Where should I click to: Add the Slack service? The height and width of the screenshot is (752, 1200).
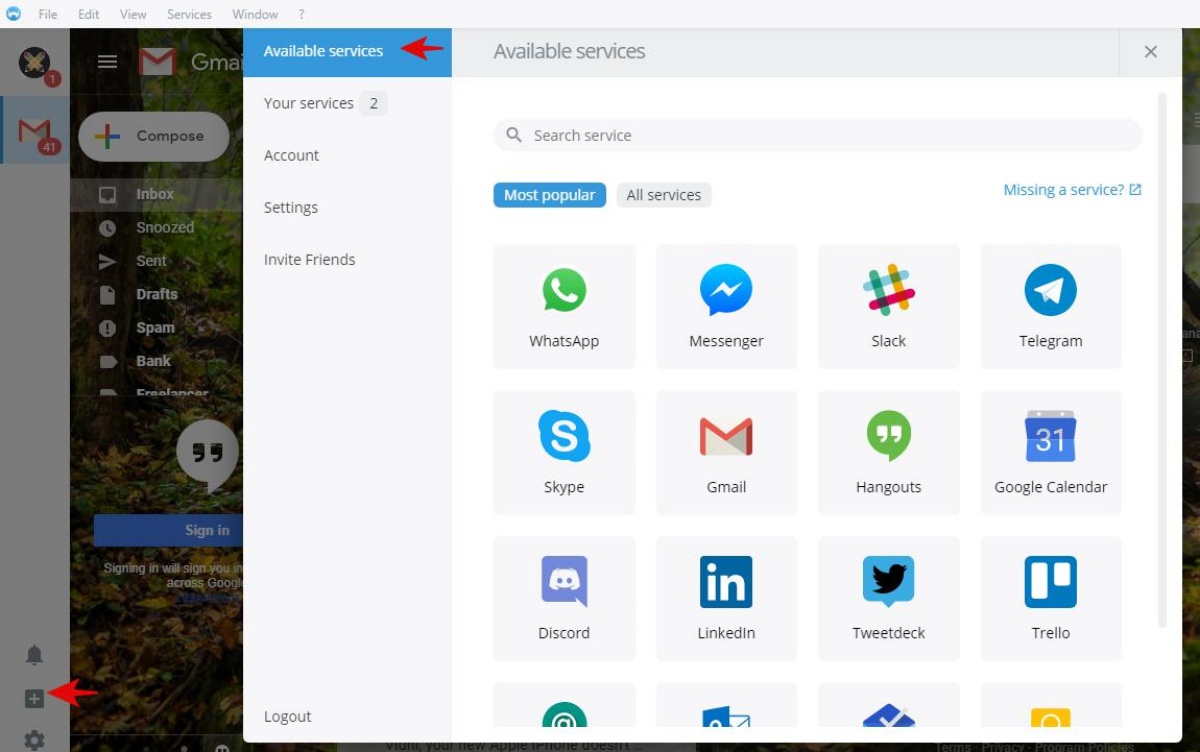[888, 307]
